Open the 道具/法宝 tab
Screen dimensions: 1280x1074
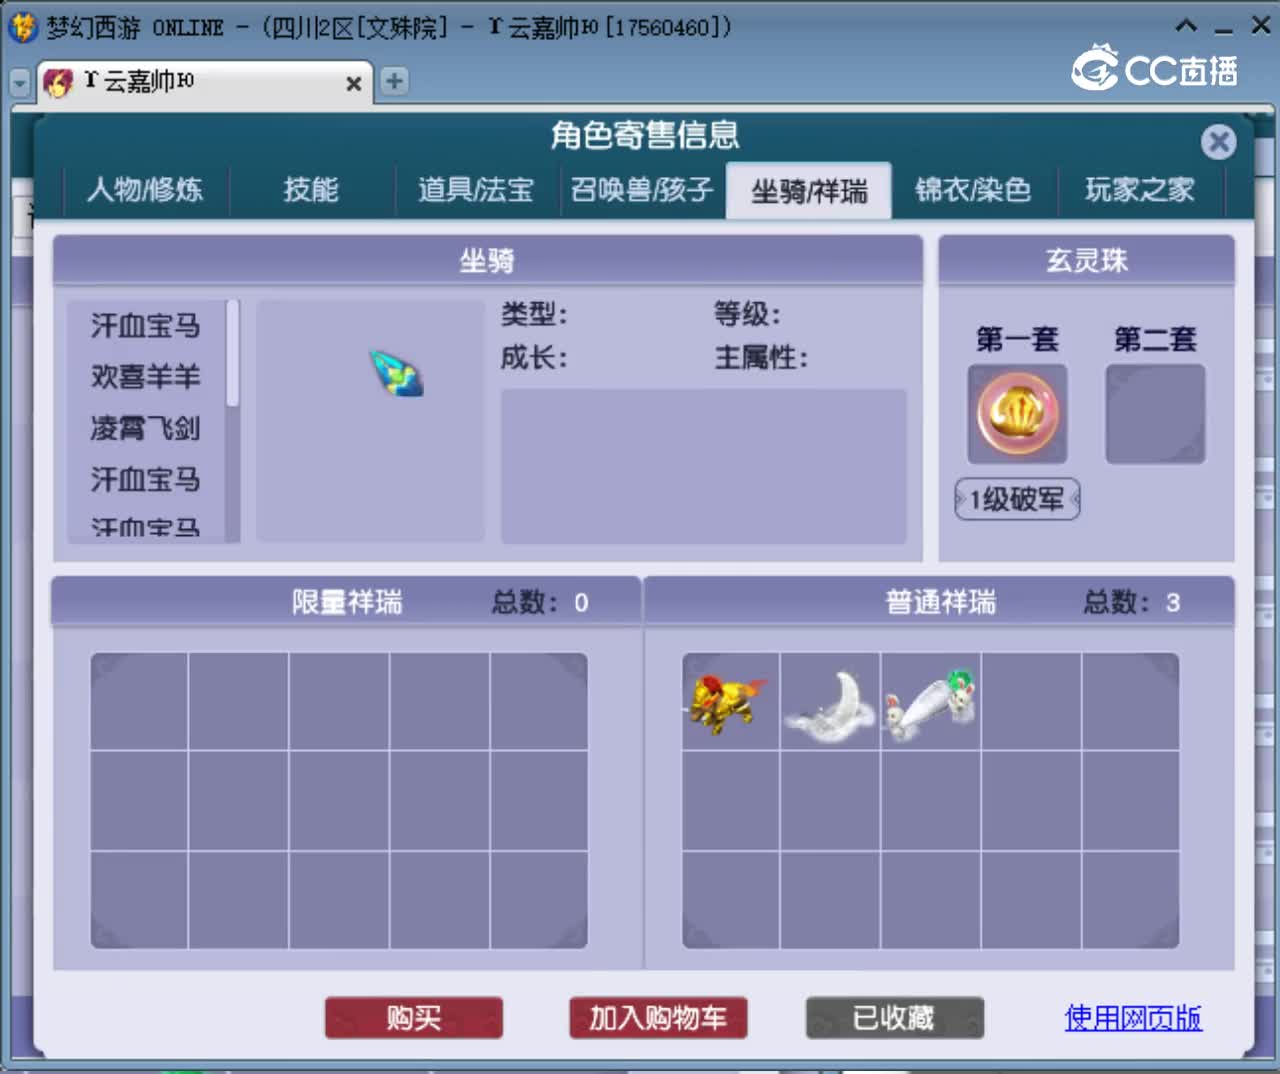pos(476,189)
